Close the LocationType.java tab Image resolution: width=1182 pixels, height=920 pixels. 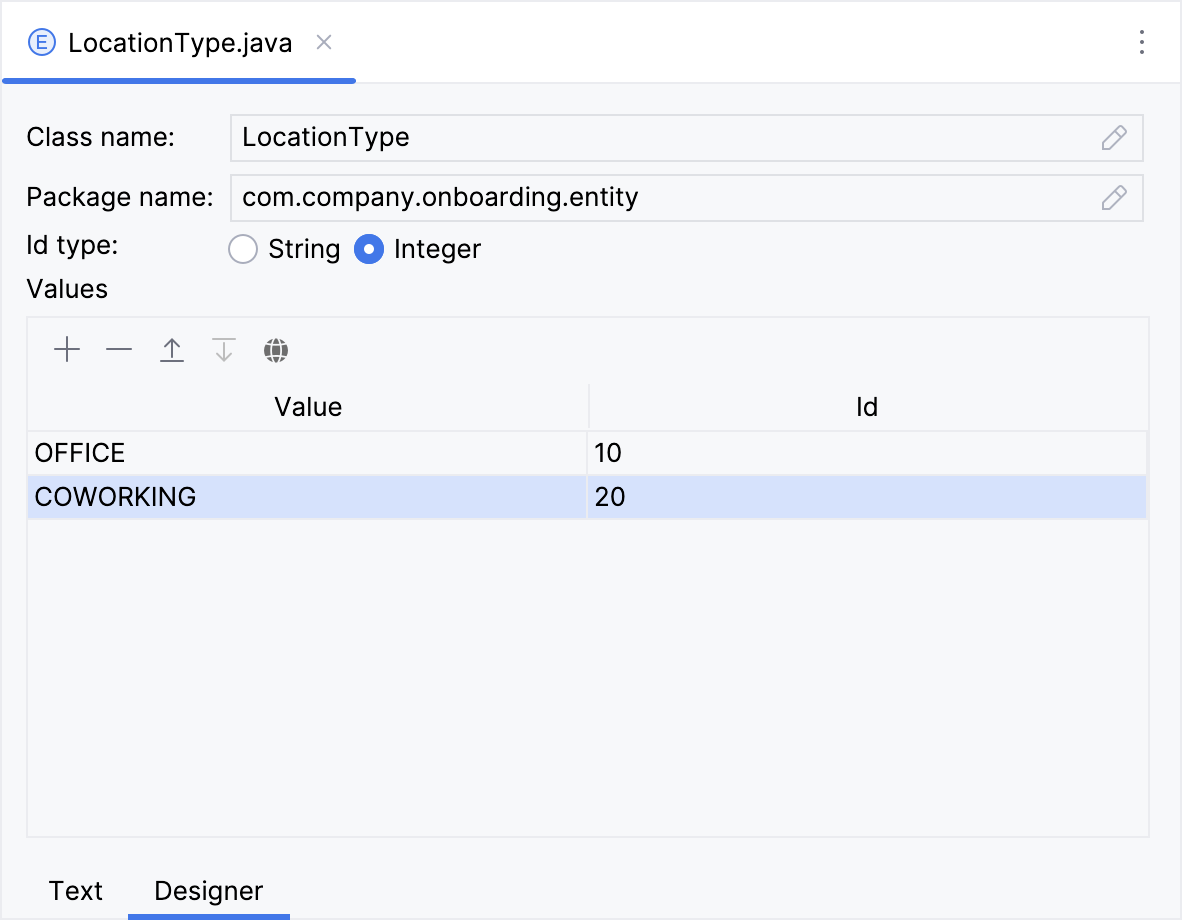(323, 43)
